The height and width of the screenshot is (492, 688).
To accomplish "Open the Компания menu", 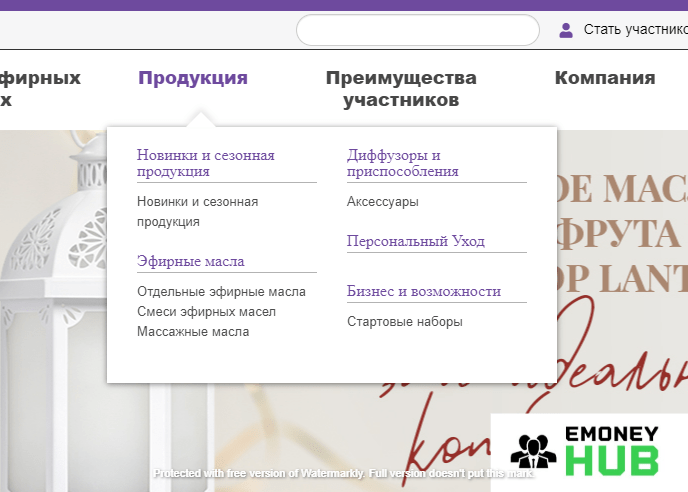I will click(x=605, y=78).
